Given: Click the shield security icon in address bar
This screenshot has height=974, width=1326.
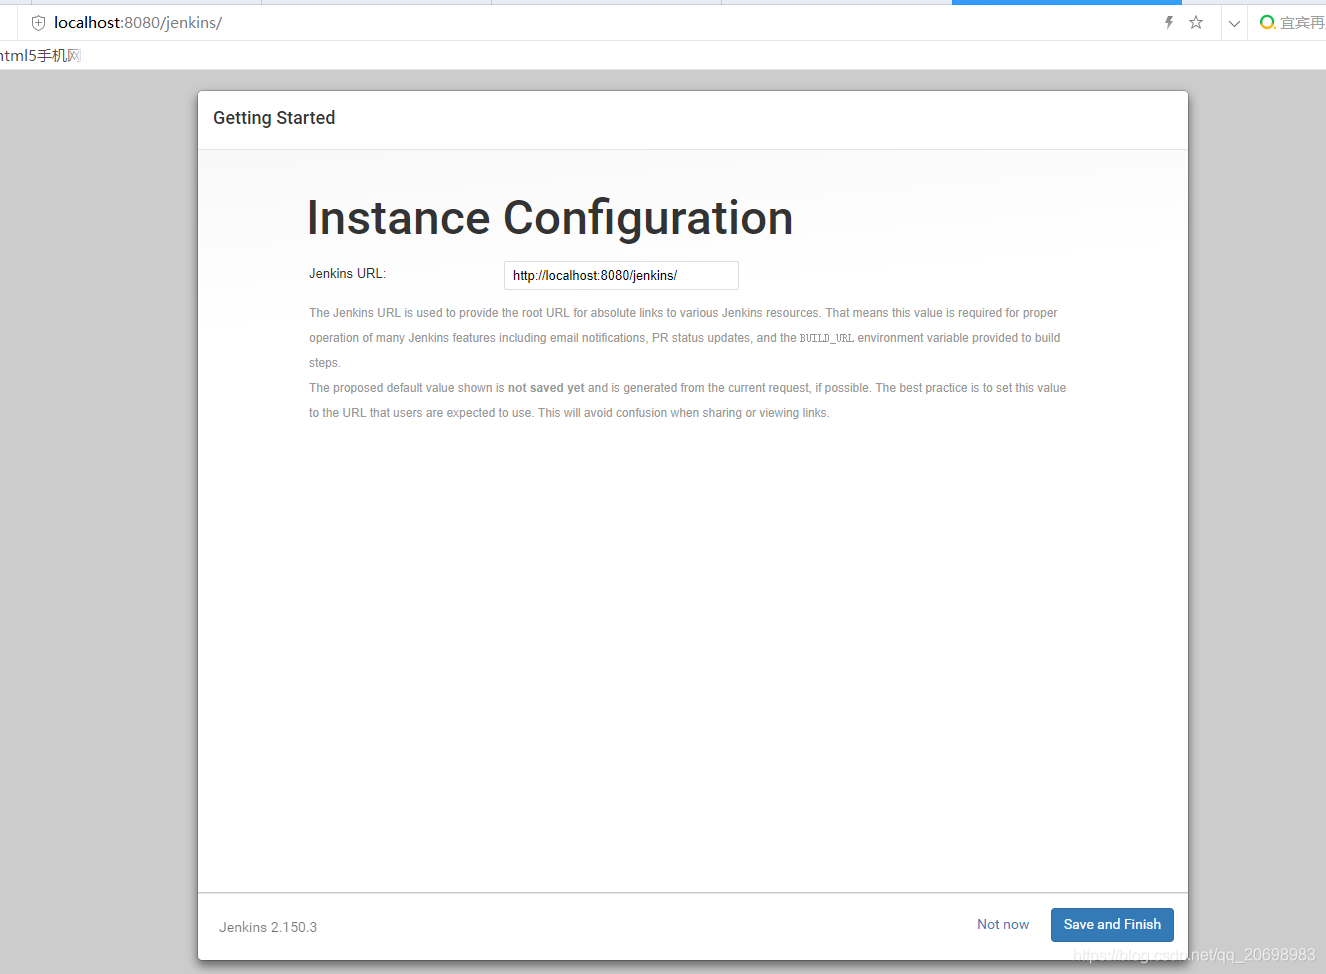Looking at the screenshot, I should (39, 23).
